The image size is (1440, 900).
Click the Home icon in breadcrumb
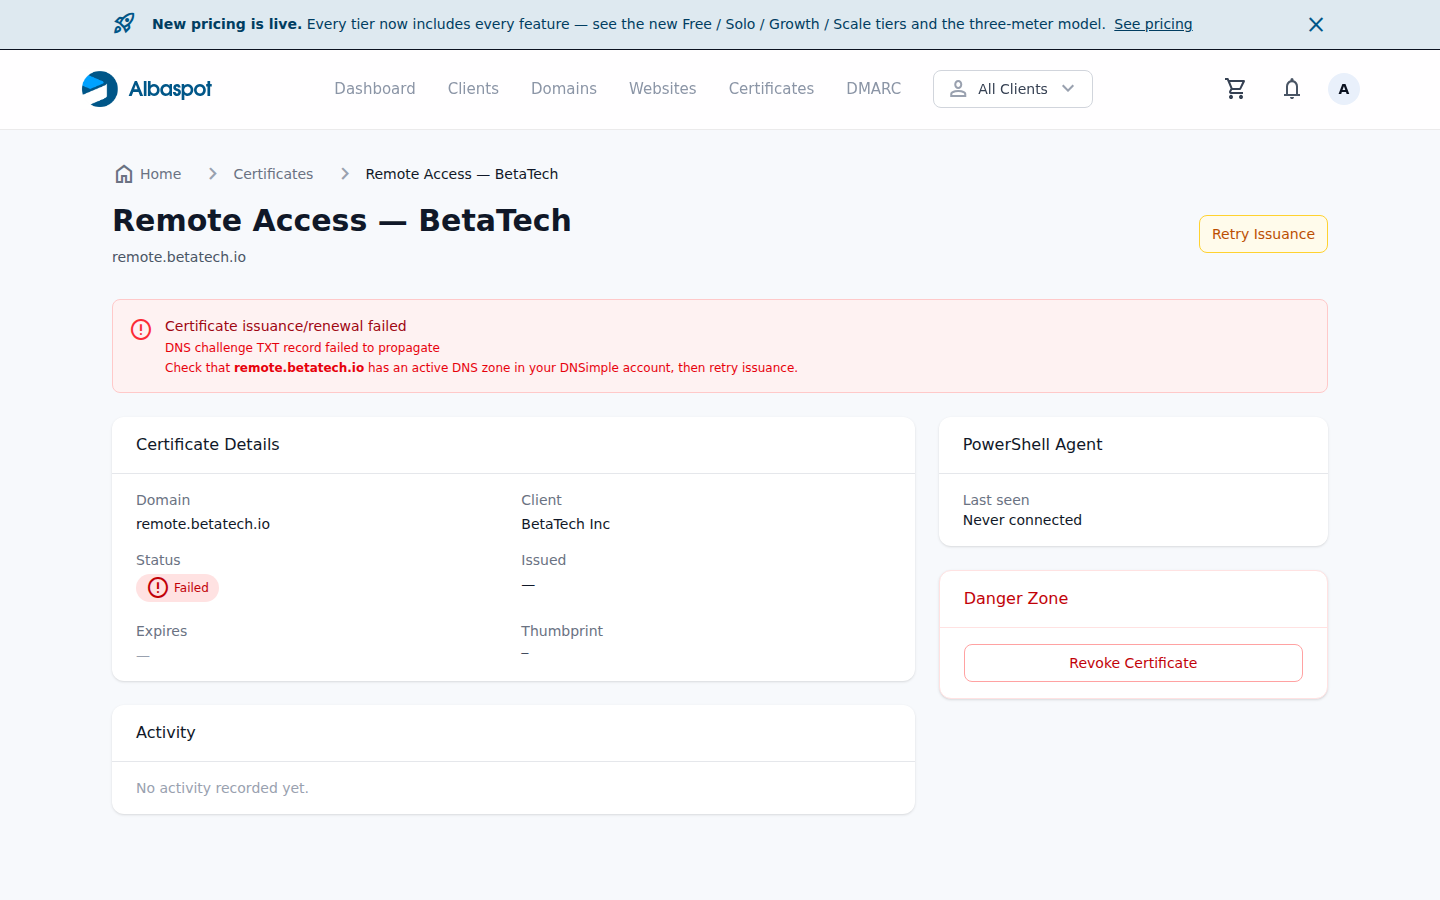[124, 174]
